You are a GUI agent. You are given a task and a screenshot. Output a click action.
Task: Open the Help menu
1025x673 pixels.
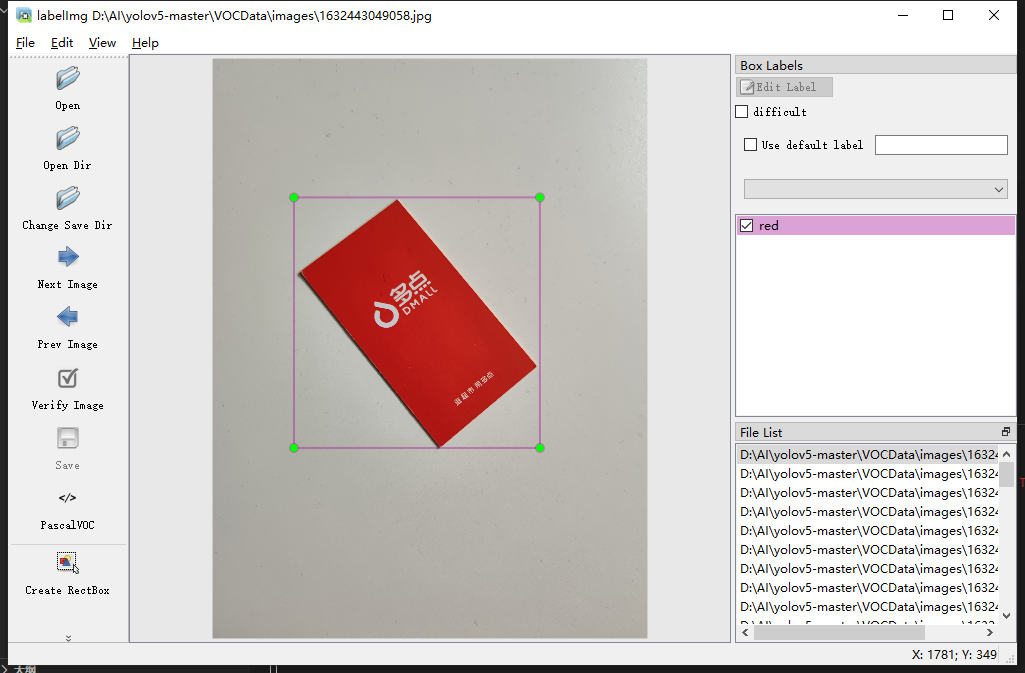(x=145, y=42)
